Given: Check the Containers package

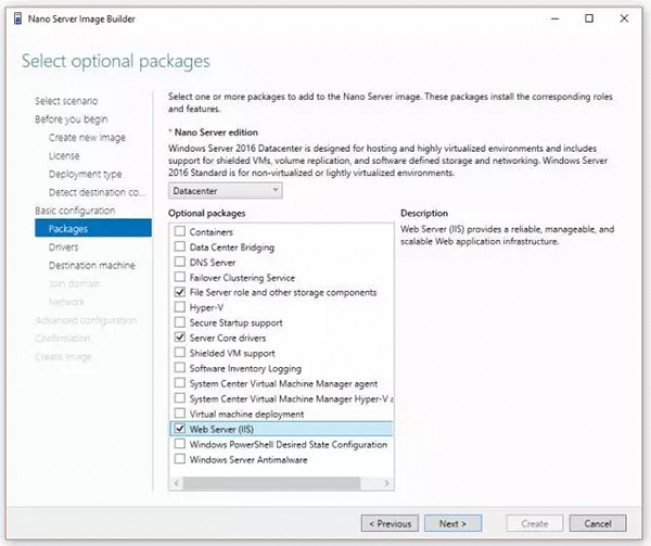Looking at the screenshot, I should coord(180,231).
